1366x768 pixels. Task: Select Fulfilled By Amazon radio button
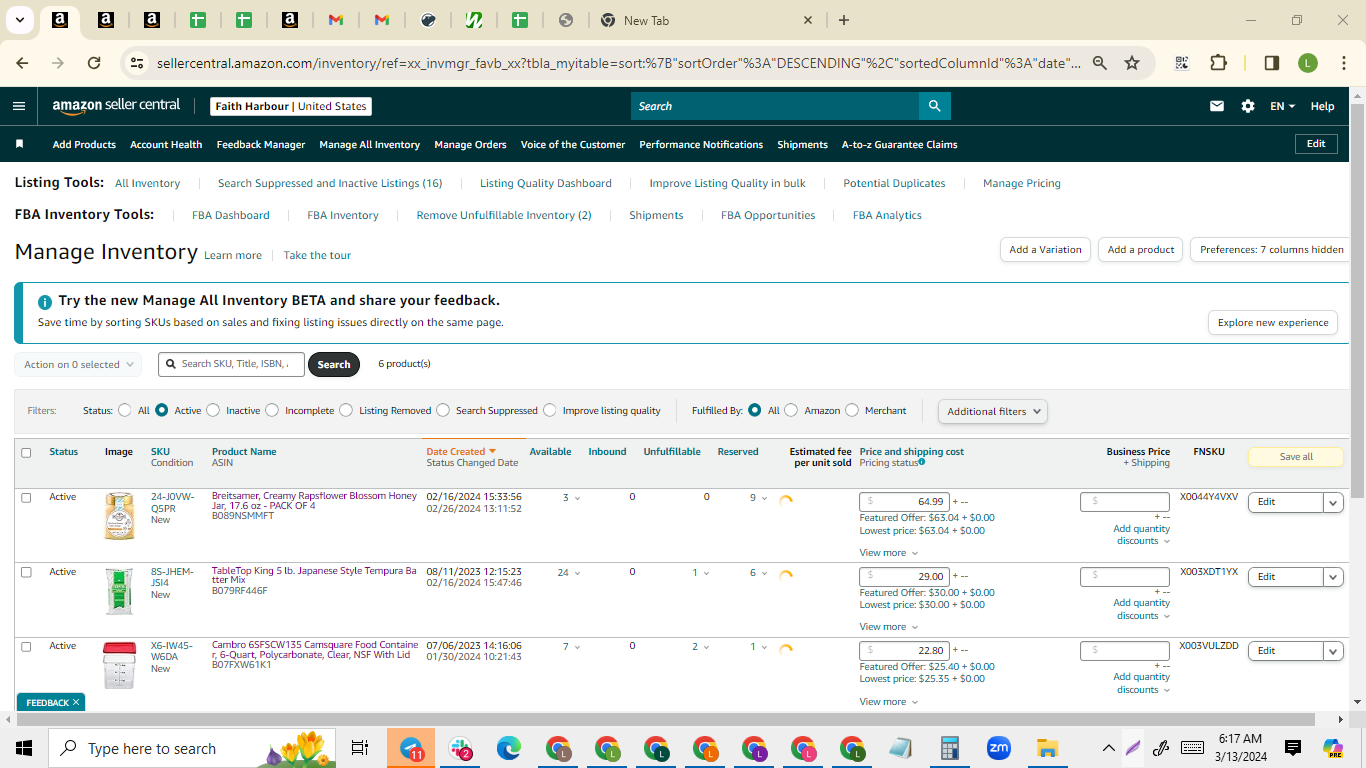click(791, 410)
